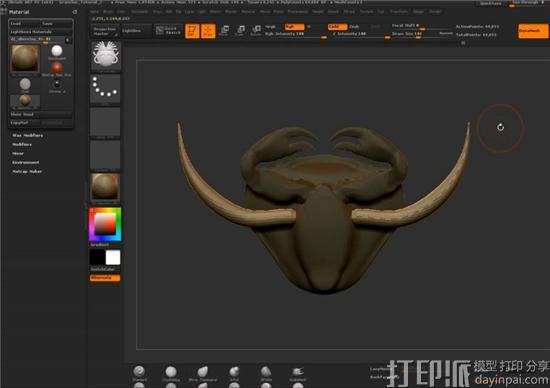Viewport: 550px width, 388px height.
Task: Click the R button beside material item slider
Action: [x=68, y=40]
